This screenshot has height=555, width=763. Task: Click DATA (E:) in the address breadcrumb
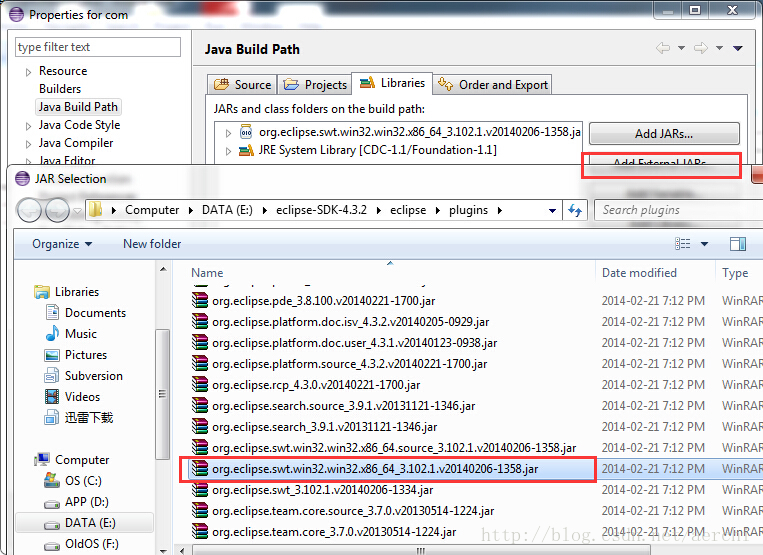click(x=227, y=210)
